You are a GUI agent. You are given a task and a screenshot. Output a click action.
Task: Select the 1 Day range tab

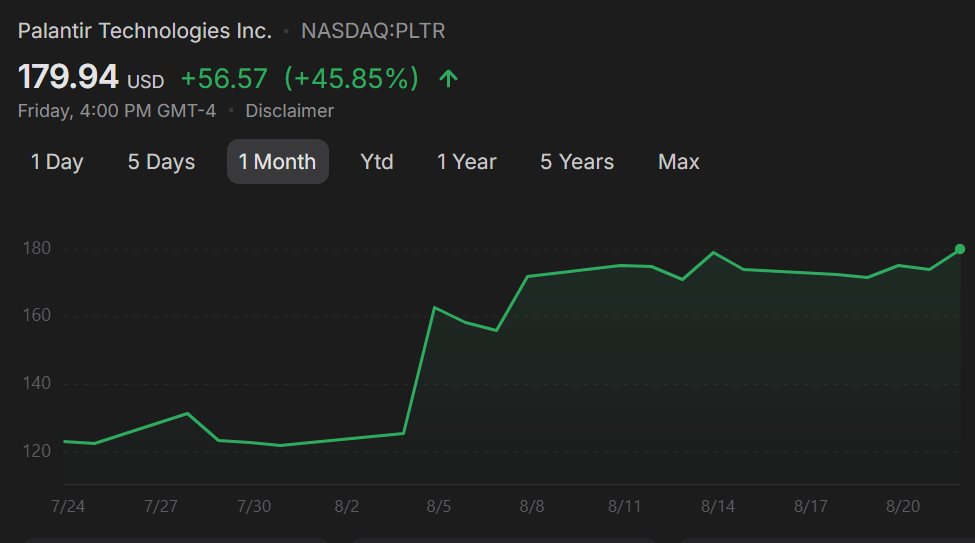tap(57, 162)
